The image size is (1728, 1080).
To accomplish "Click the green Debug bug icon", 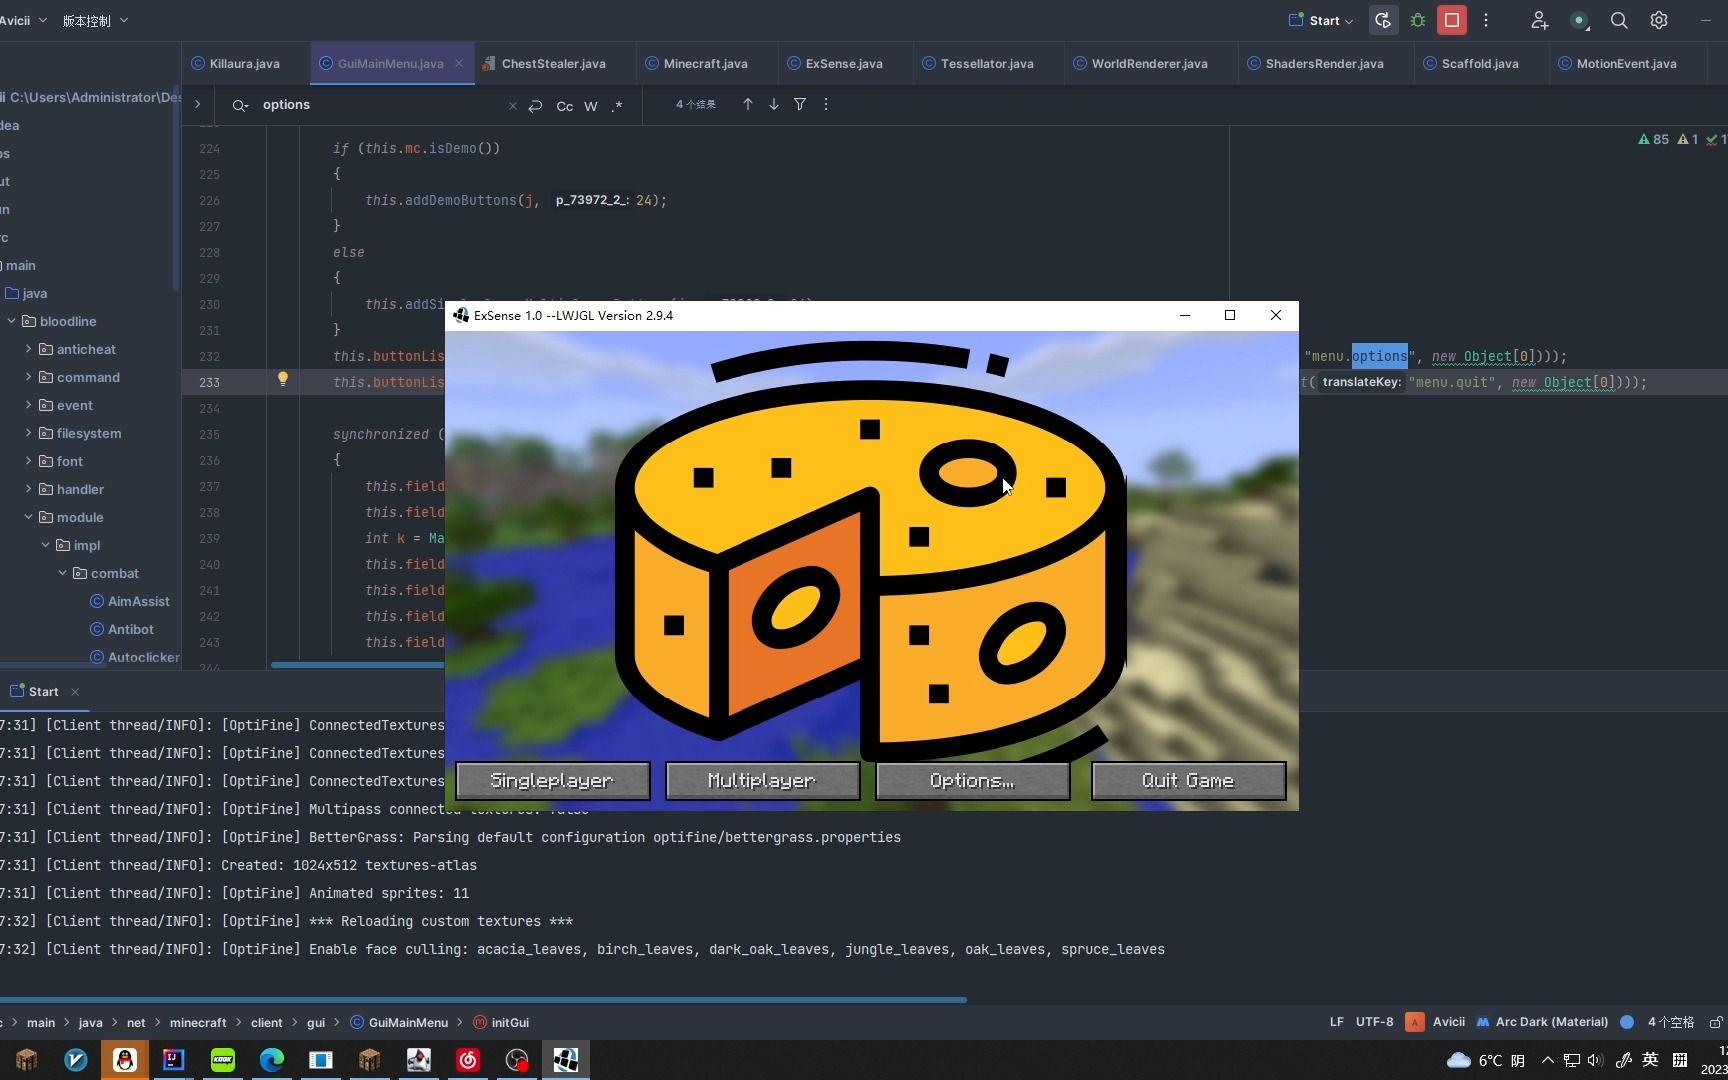I will (x=1418, y=20).
